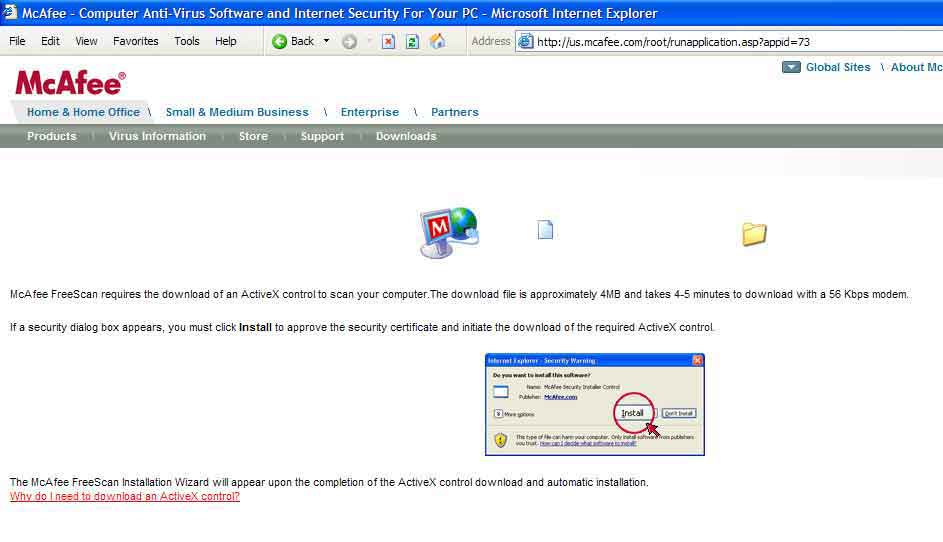Click the Internet Explorer title bar icon
The image size is (943, 542).
point(10,12)
